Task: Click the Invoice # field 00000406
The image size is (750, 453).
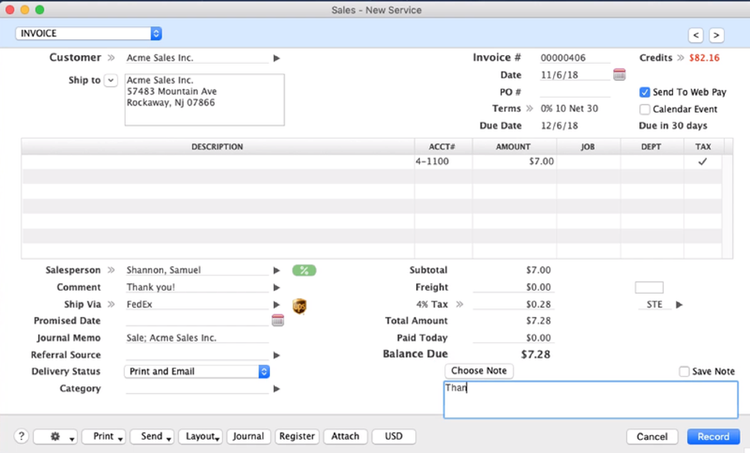Action: [x=575, y=58]
